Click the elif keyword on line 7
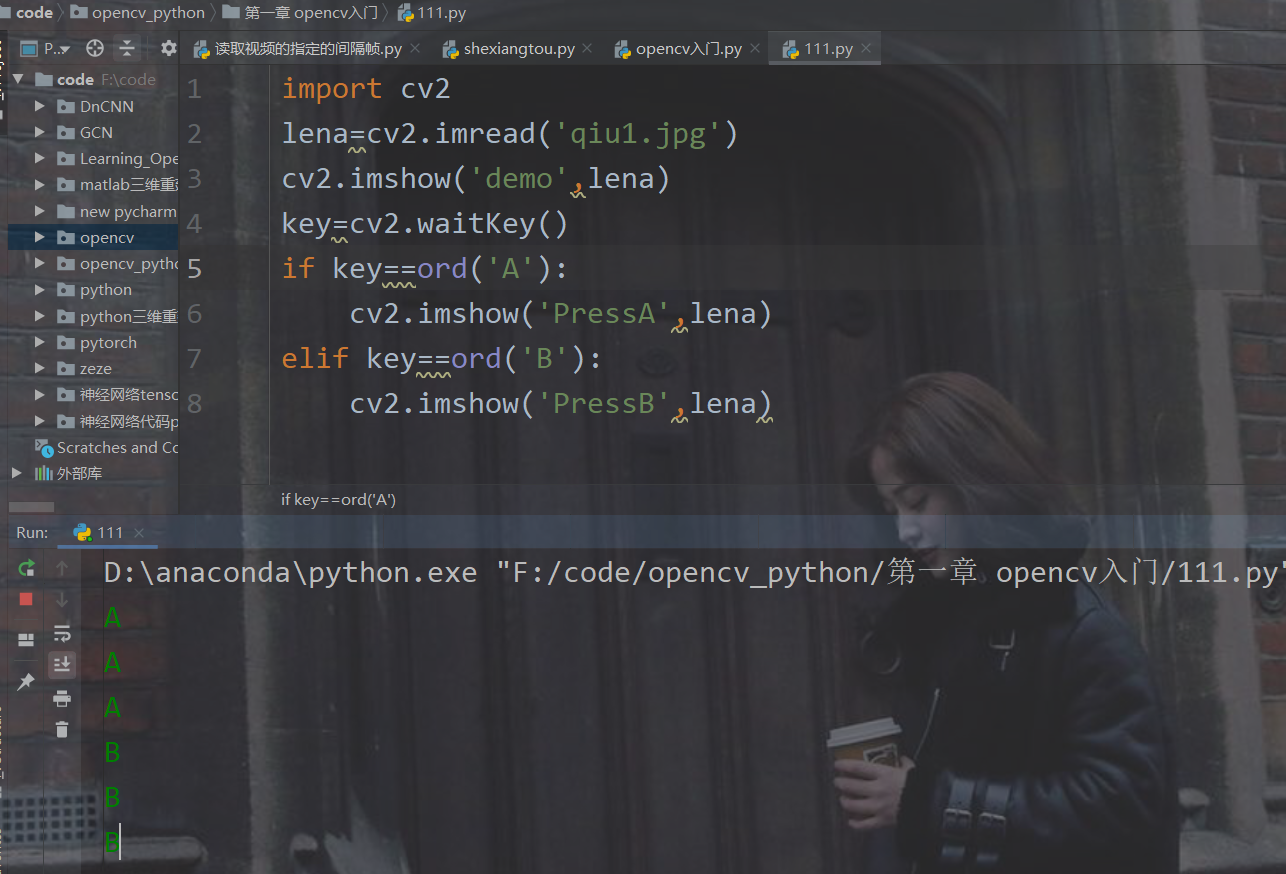The height and width of the screenshot is (874, 1286). 315,359
